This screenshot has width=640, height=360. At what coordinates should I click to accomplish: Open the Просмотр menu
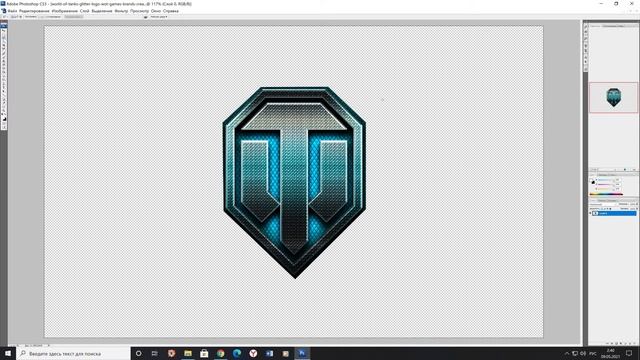(140, 11)
